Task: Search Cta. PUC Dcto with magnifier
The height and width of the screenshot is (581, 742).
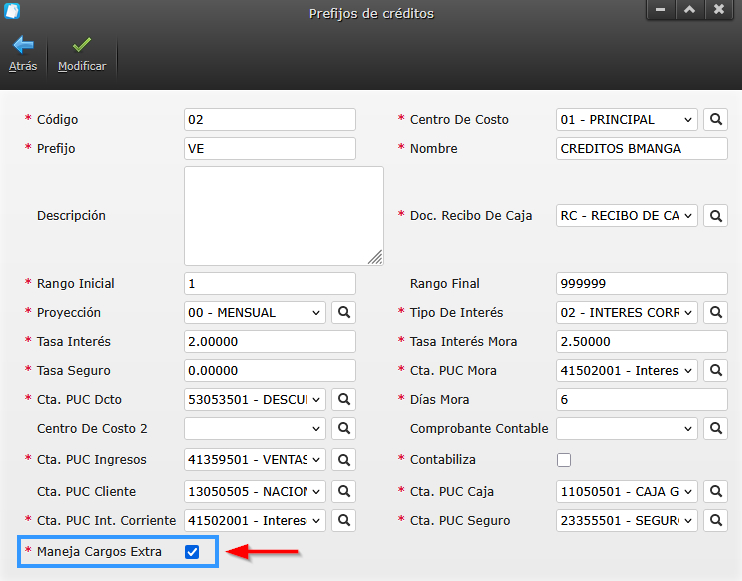Action: point(343,400)
